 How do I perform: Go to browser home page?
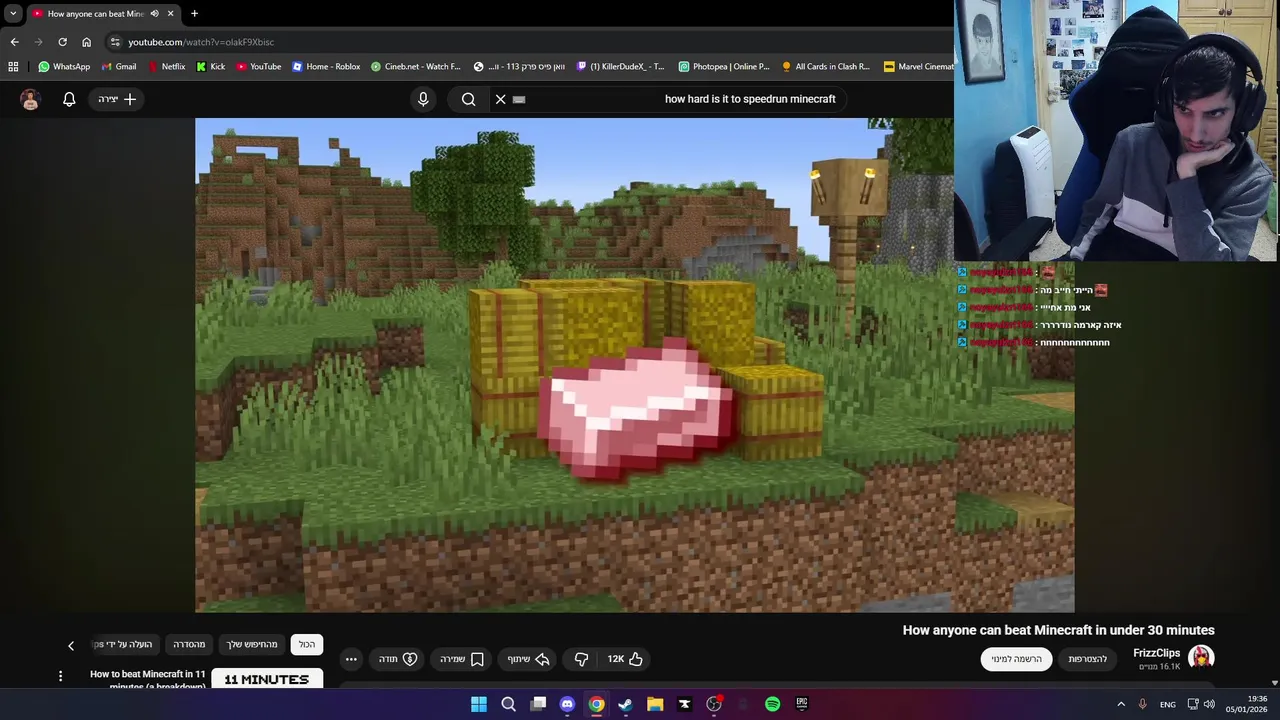[87, 42]
